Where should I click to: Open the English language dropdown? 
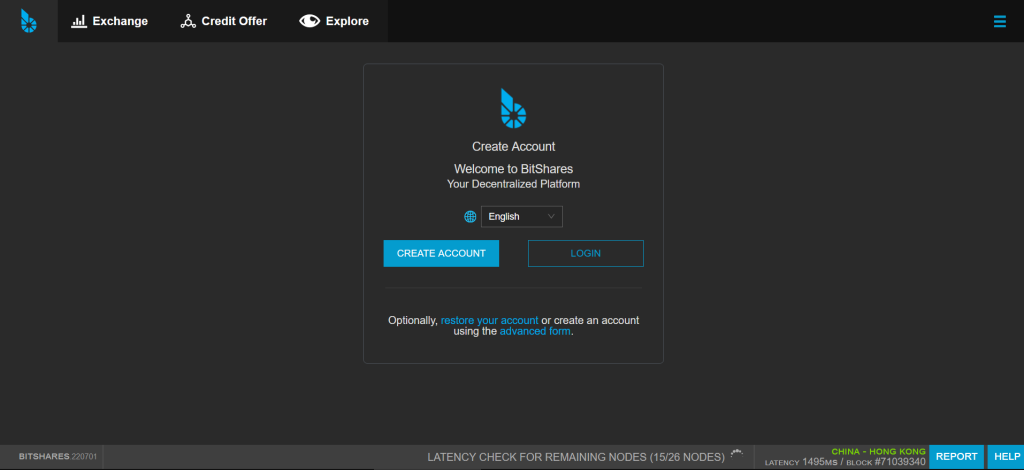coord(521,216)
